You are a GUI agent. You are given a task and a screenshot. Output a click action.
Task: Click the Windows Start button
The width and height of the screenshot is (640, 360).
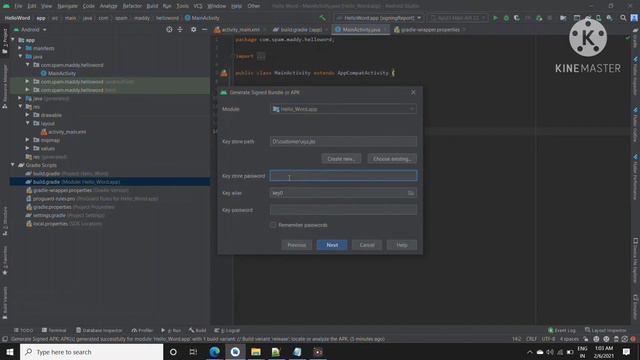click(10, 352)
